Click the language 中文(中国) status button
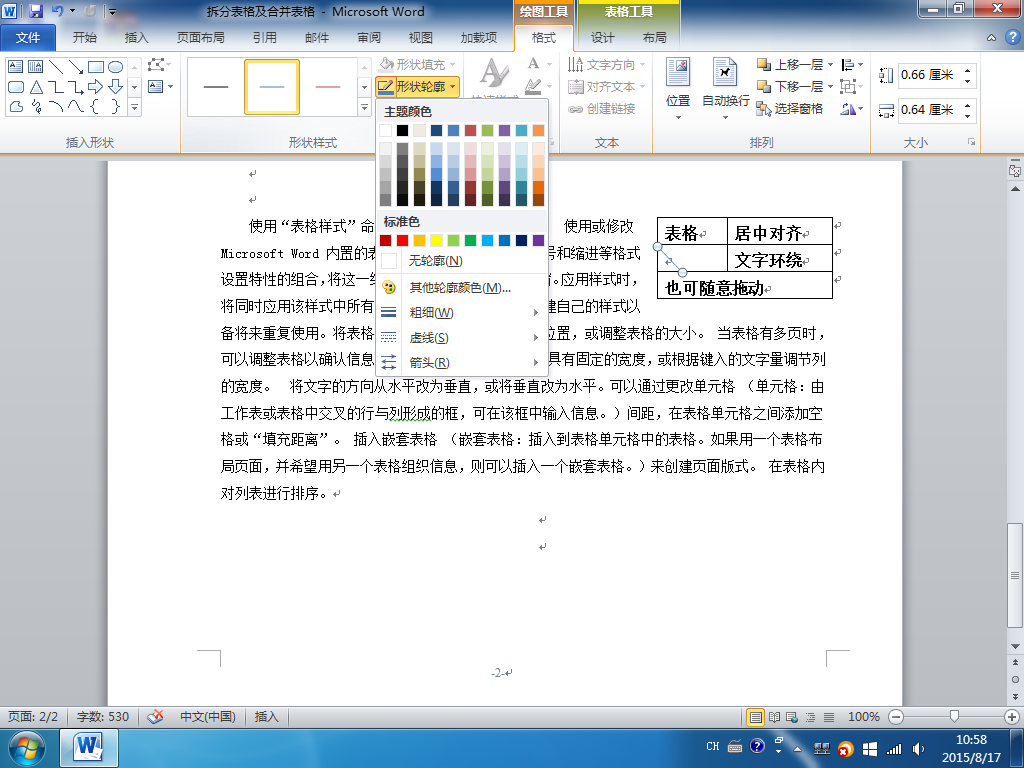Viewport: 1024px width, 768px height. coord(208,716)
